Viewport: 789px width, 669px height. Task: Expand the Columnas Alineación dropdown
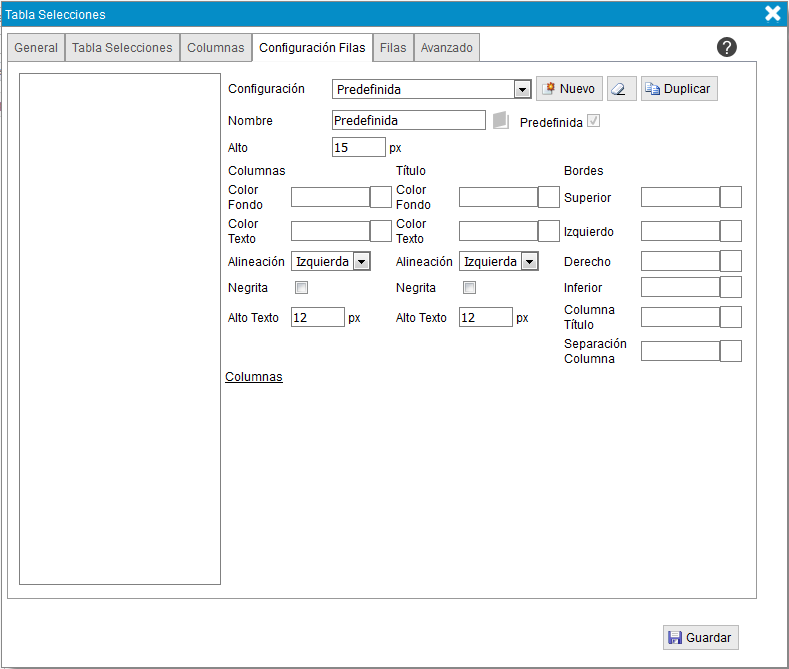[x=361, y=262]
